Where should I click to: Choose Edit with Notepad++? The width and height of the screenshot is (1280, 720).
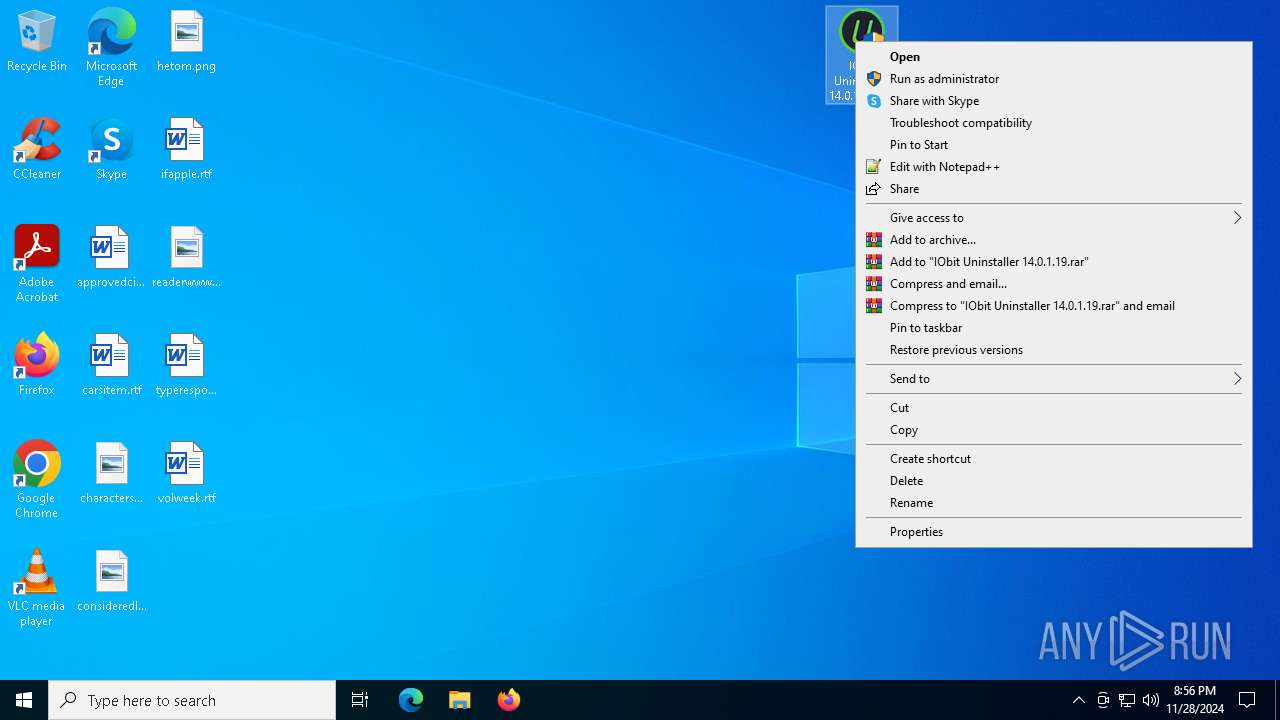[x=1054, y=167]
